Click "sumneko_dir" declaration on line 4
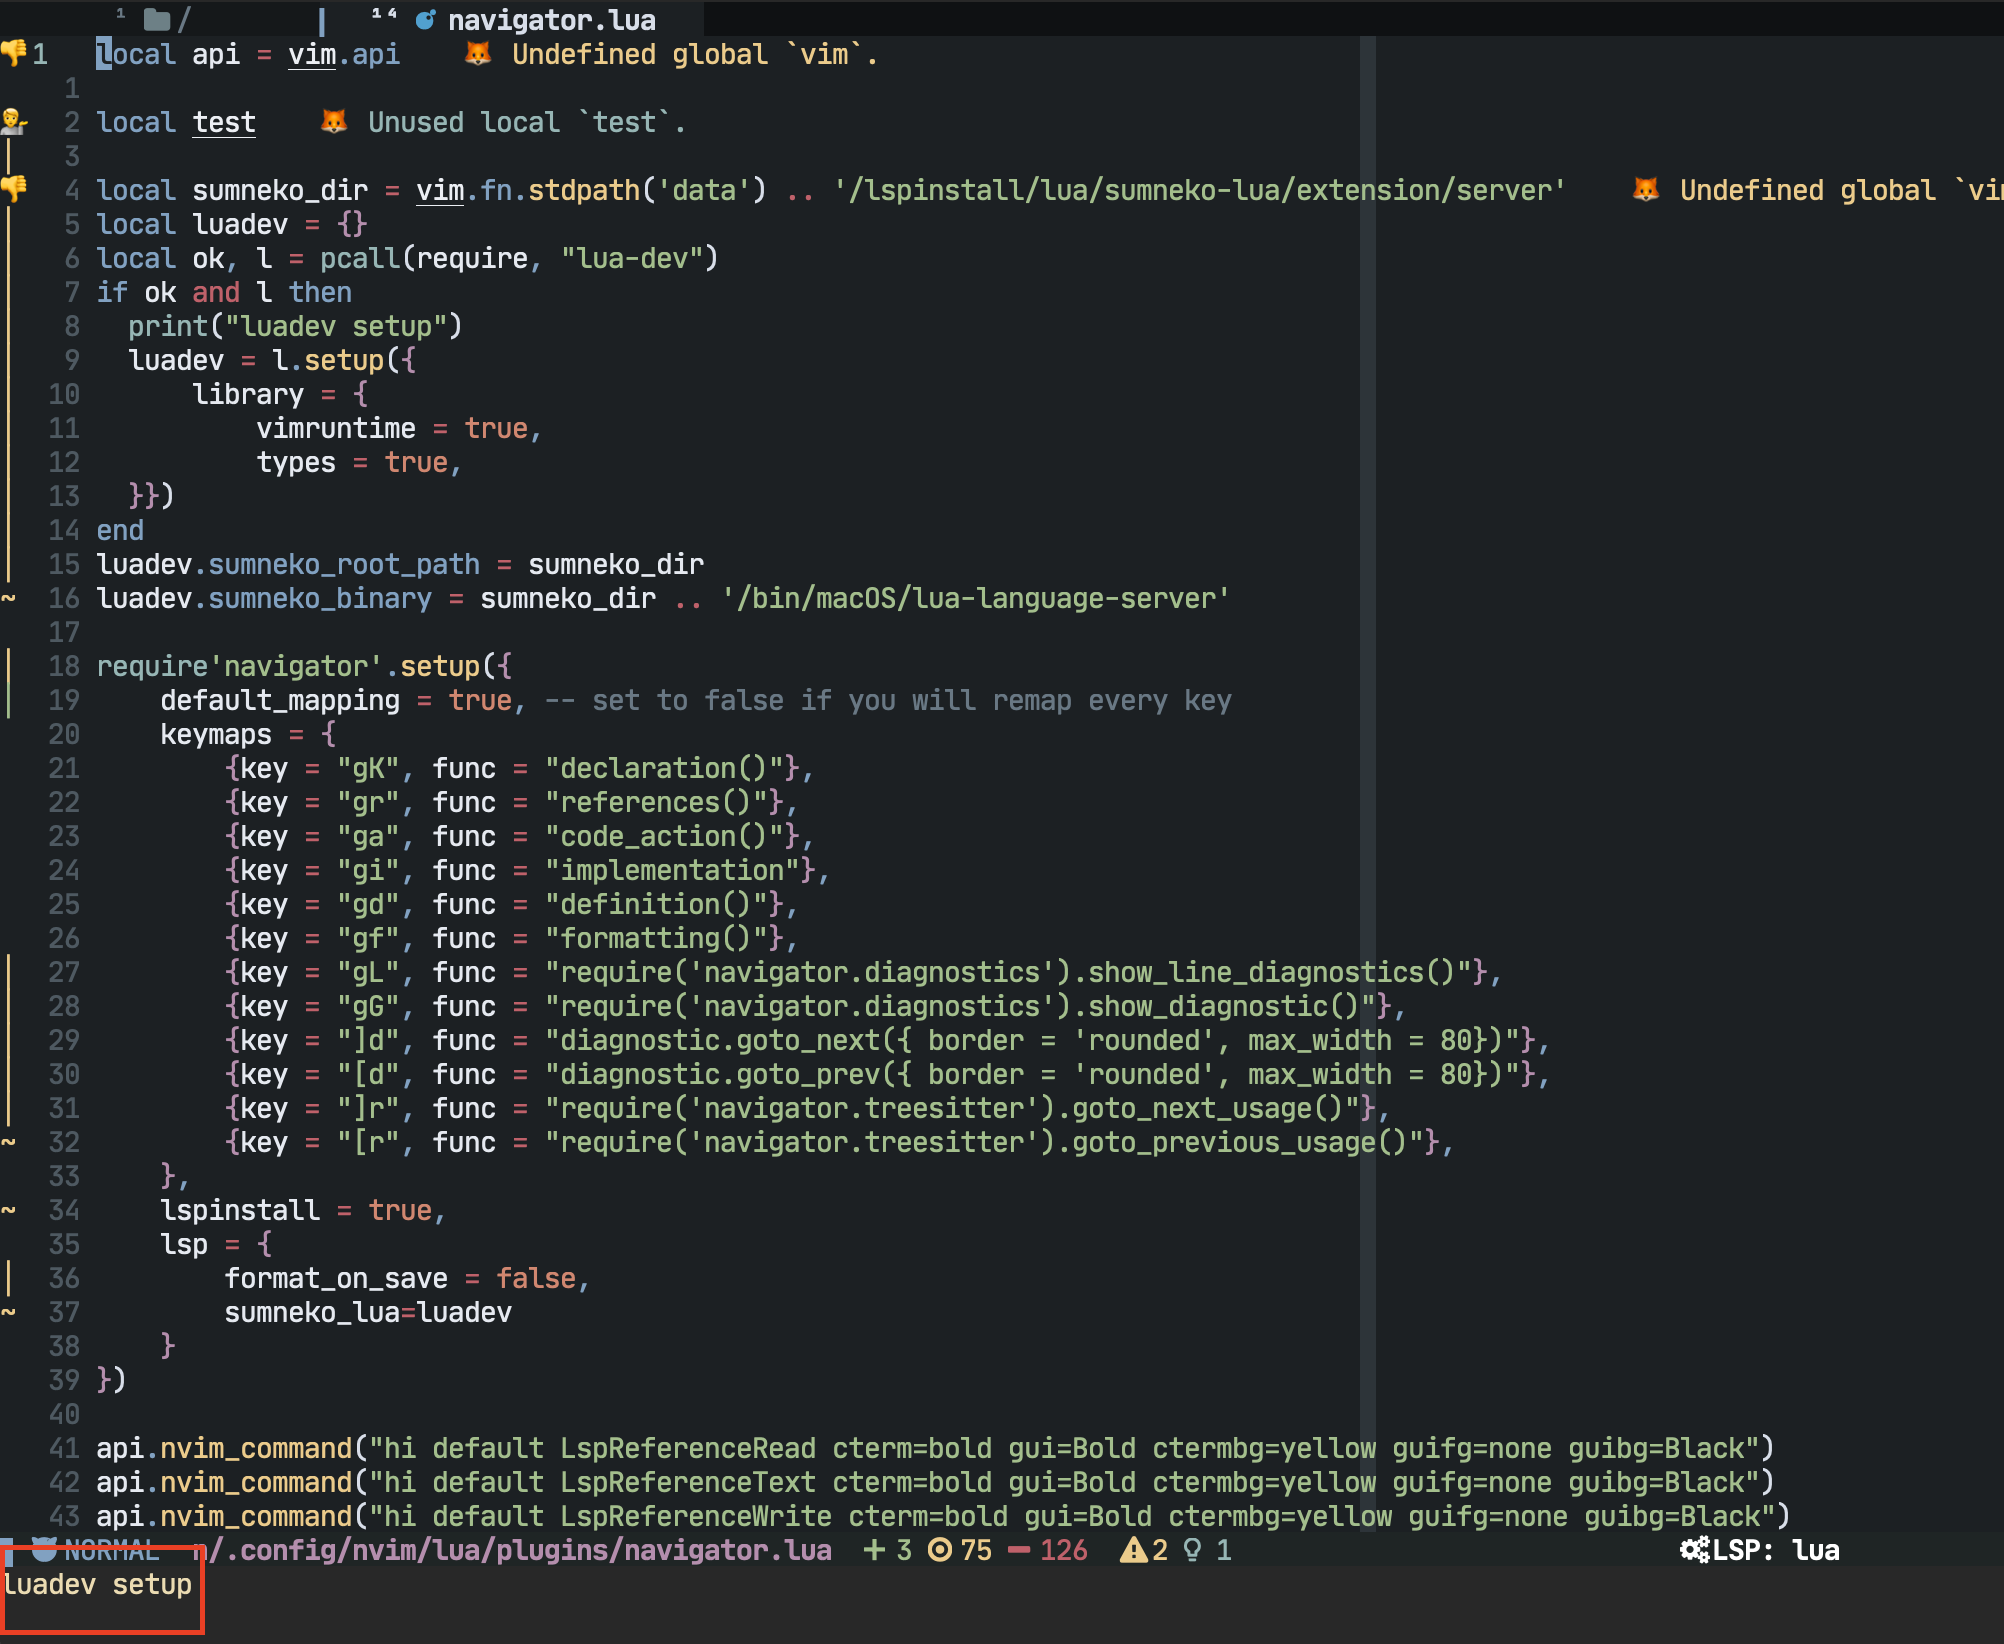This screenshot has height=1644, width=2004. pos(280,190)
